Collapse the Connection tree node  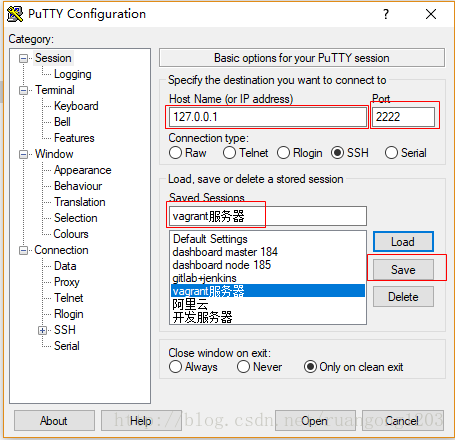click(x=23, y=251)
